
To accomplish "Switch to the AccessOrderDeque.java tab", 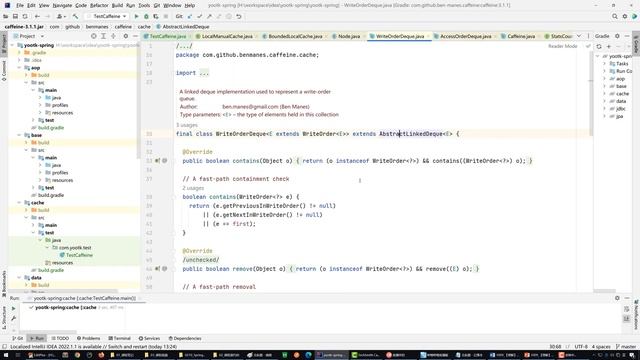I will 465,36.
